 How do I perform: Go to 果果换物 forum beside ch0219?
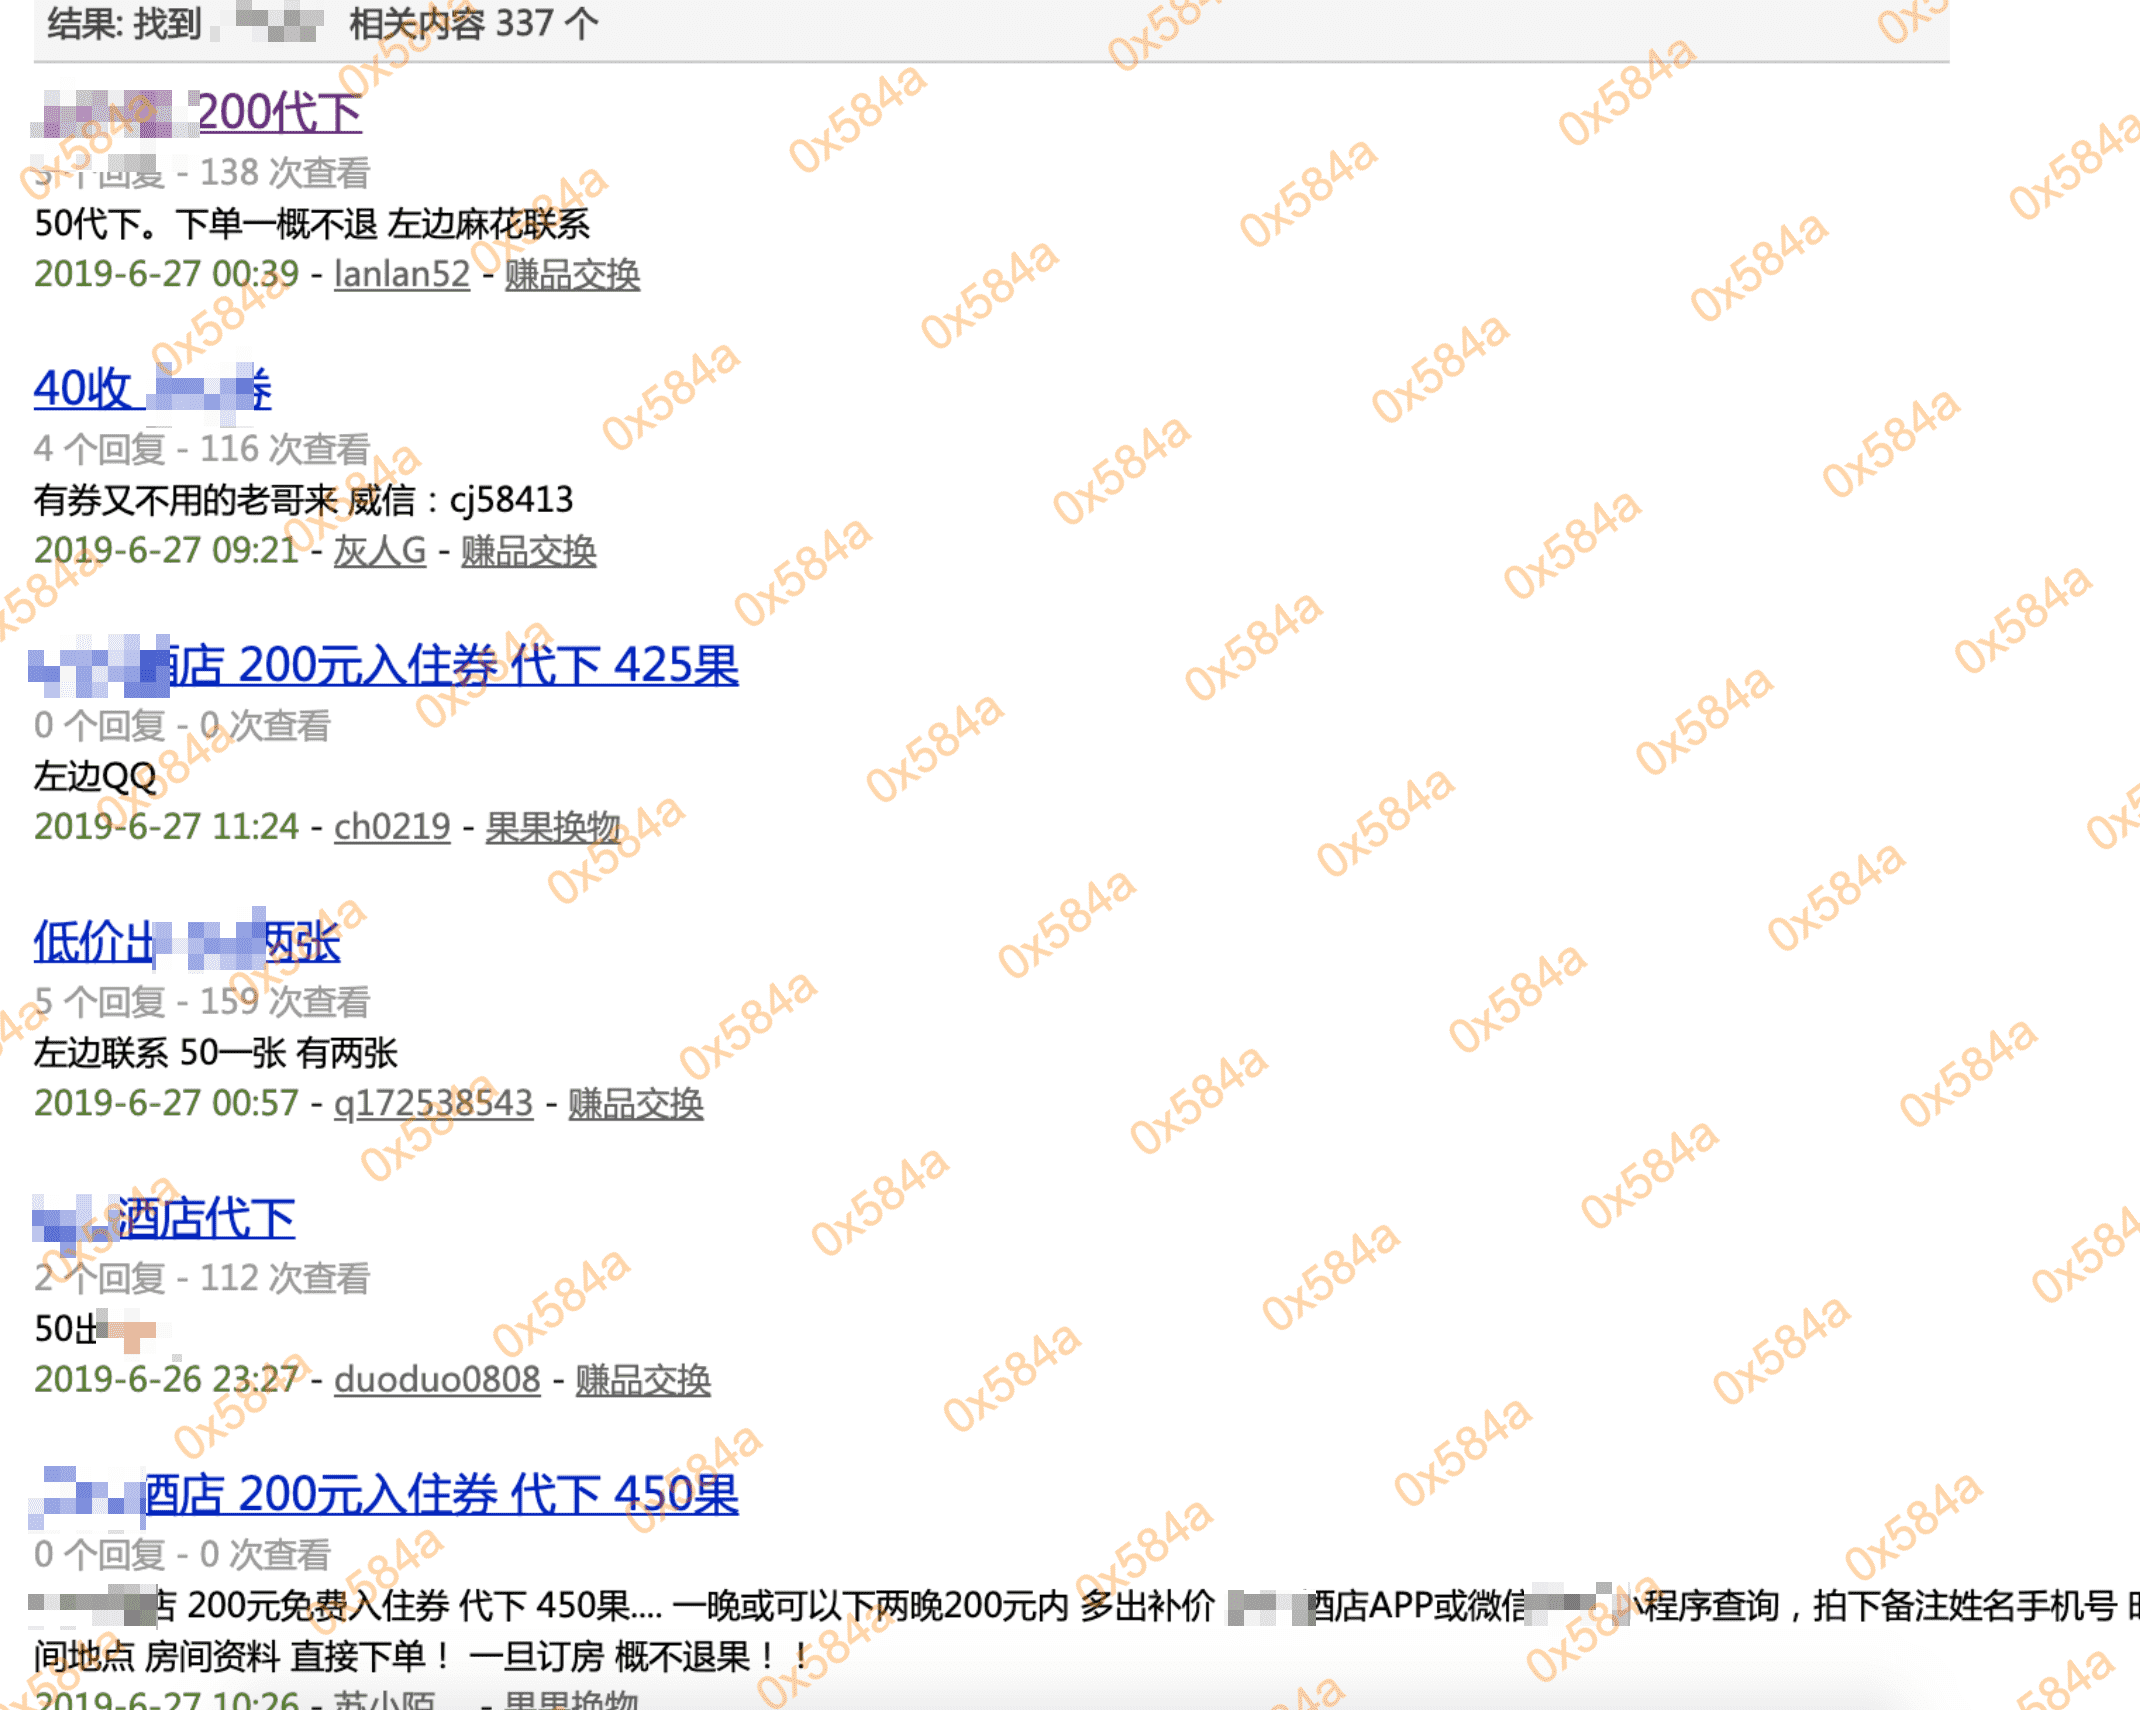pos(553,827)
